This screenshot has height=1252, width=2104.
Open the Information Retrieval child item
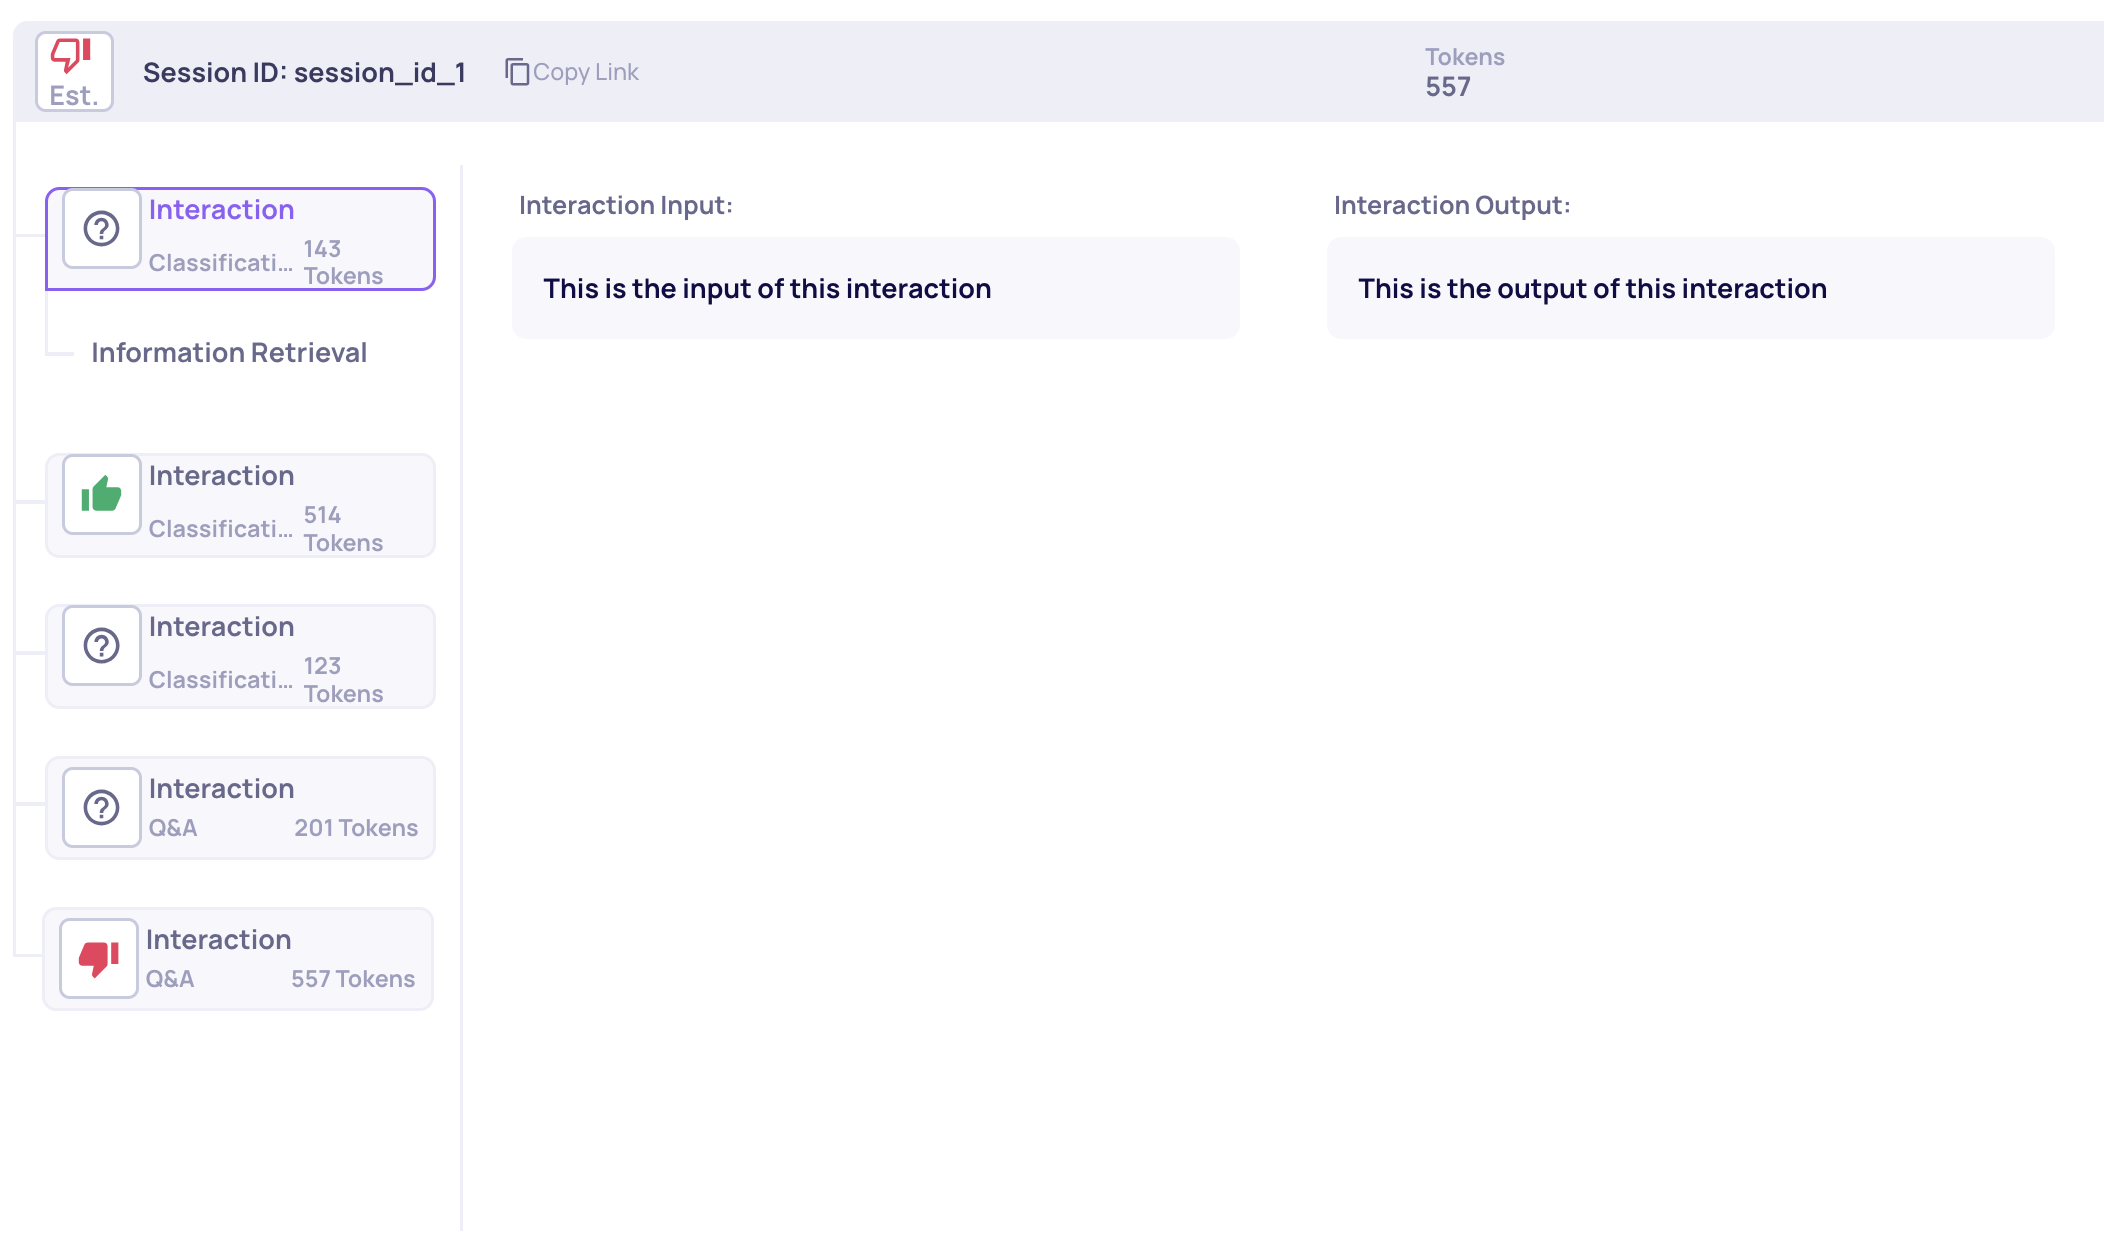229,353
